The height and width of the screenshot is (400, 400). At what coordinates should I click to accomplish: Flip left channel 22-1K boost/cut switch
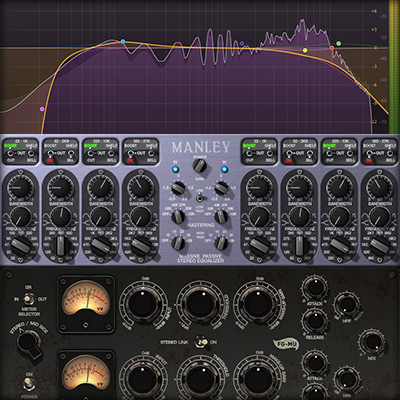(11, 153)
